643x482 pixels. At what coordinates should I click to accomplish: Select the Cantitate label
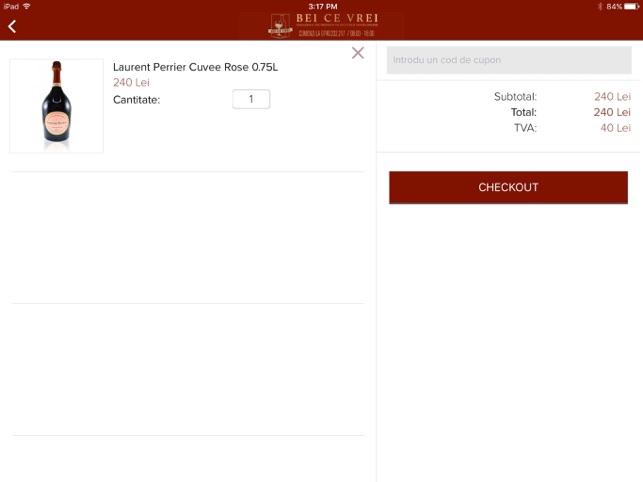coord(136,100)
